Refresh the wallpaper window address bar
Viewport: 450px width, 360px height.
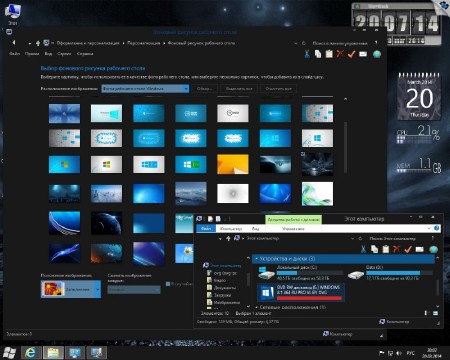pos(304,43)
